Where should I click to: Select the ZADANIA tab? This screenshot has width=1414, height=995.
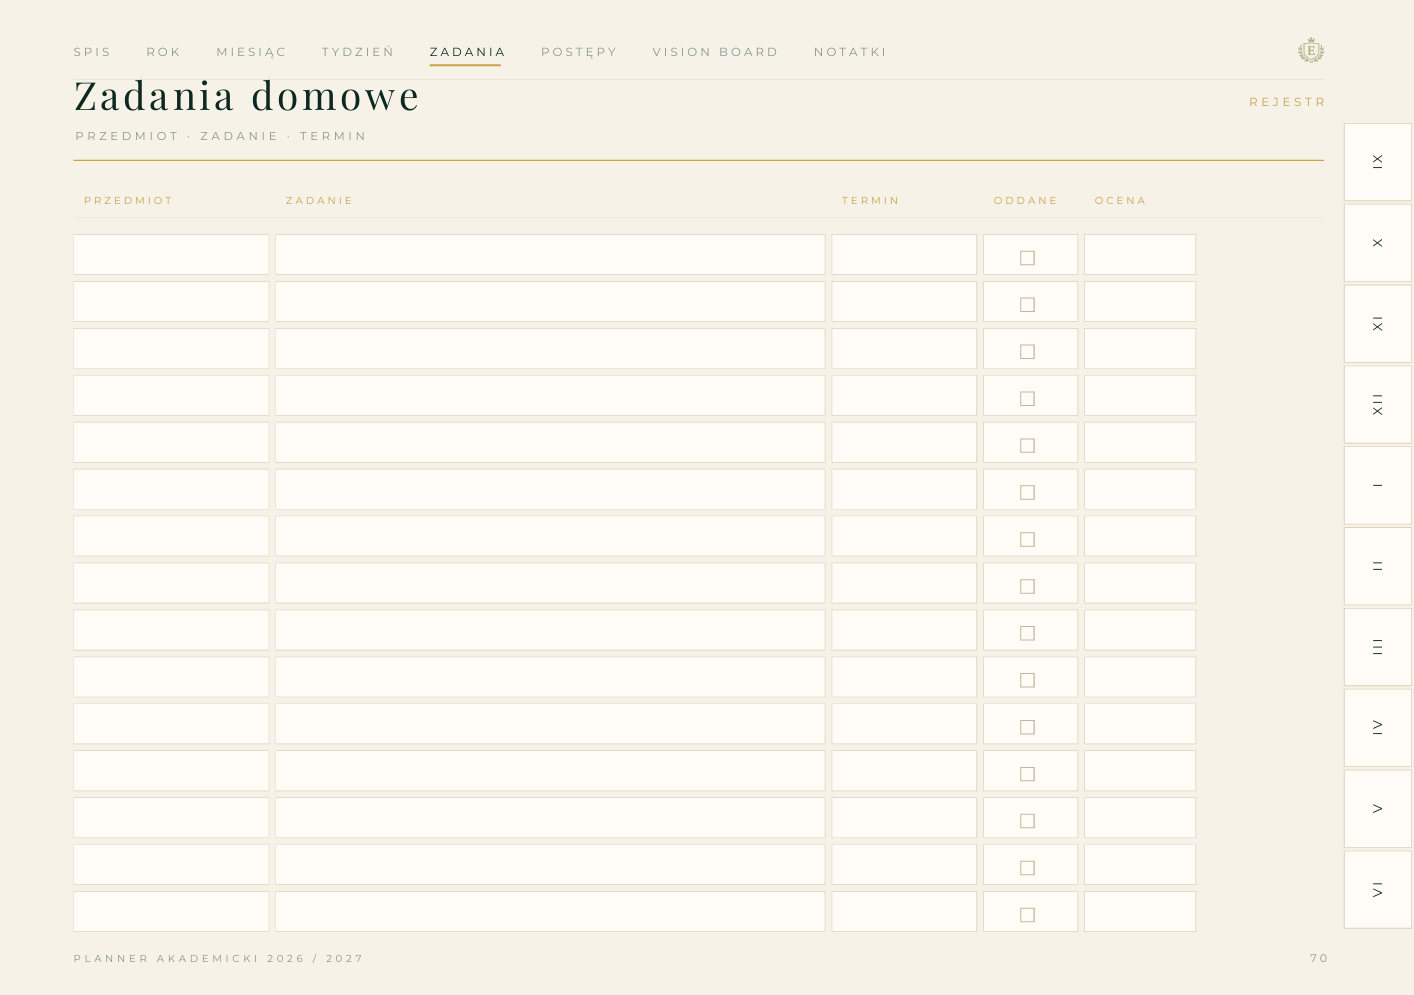click(x=467, y=52)
